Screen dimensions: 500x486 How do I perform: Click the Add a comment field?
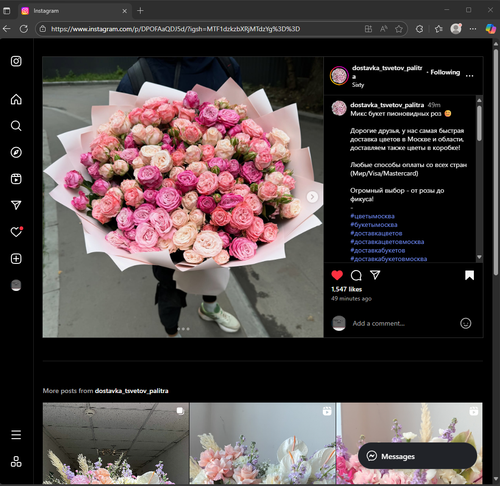point(404,323)
